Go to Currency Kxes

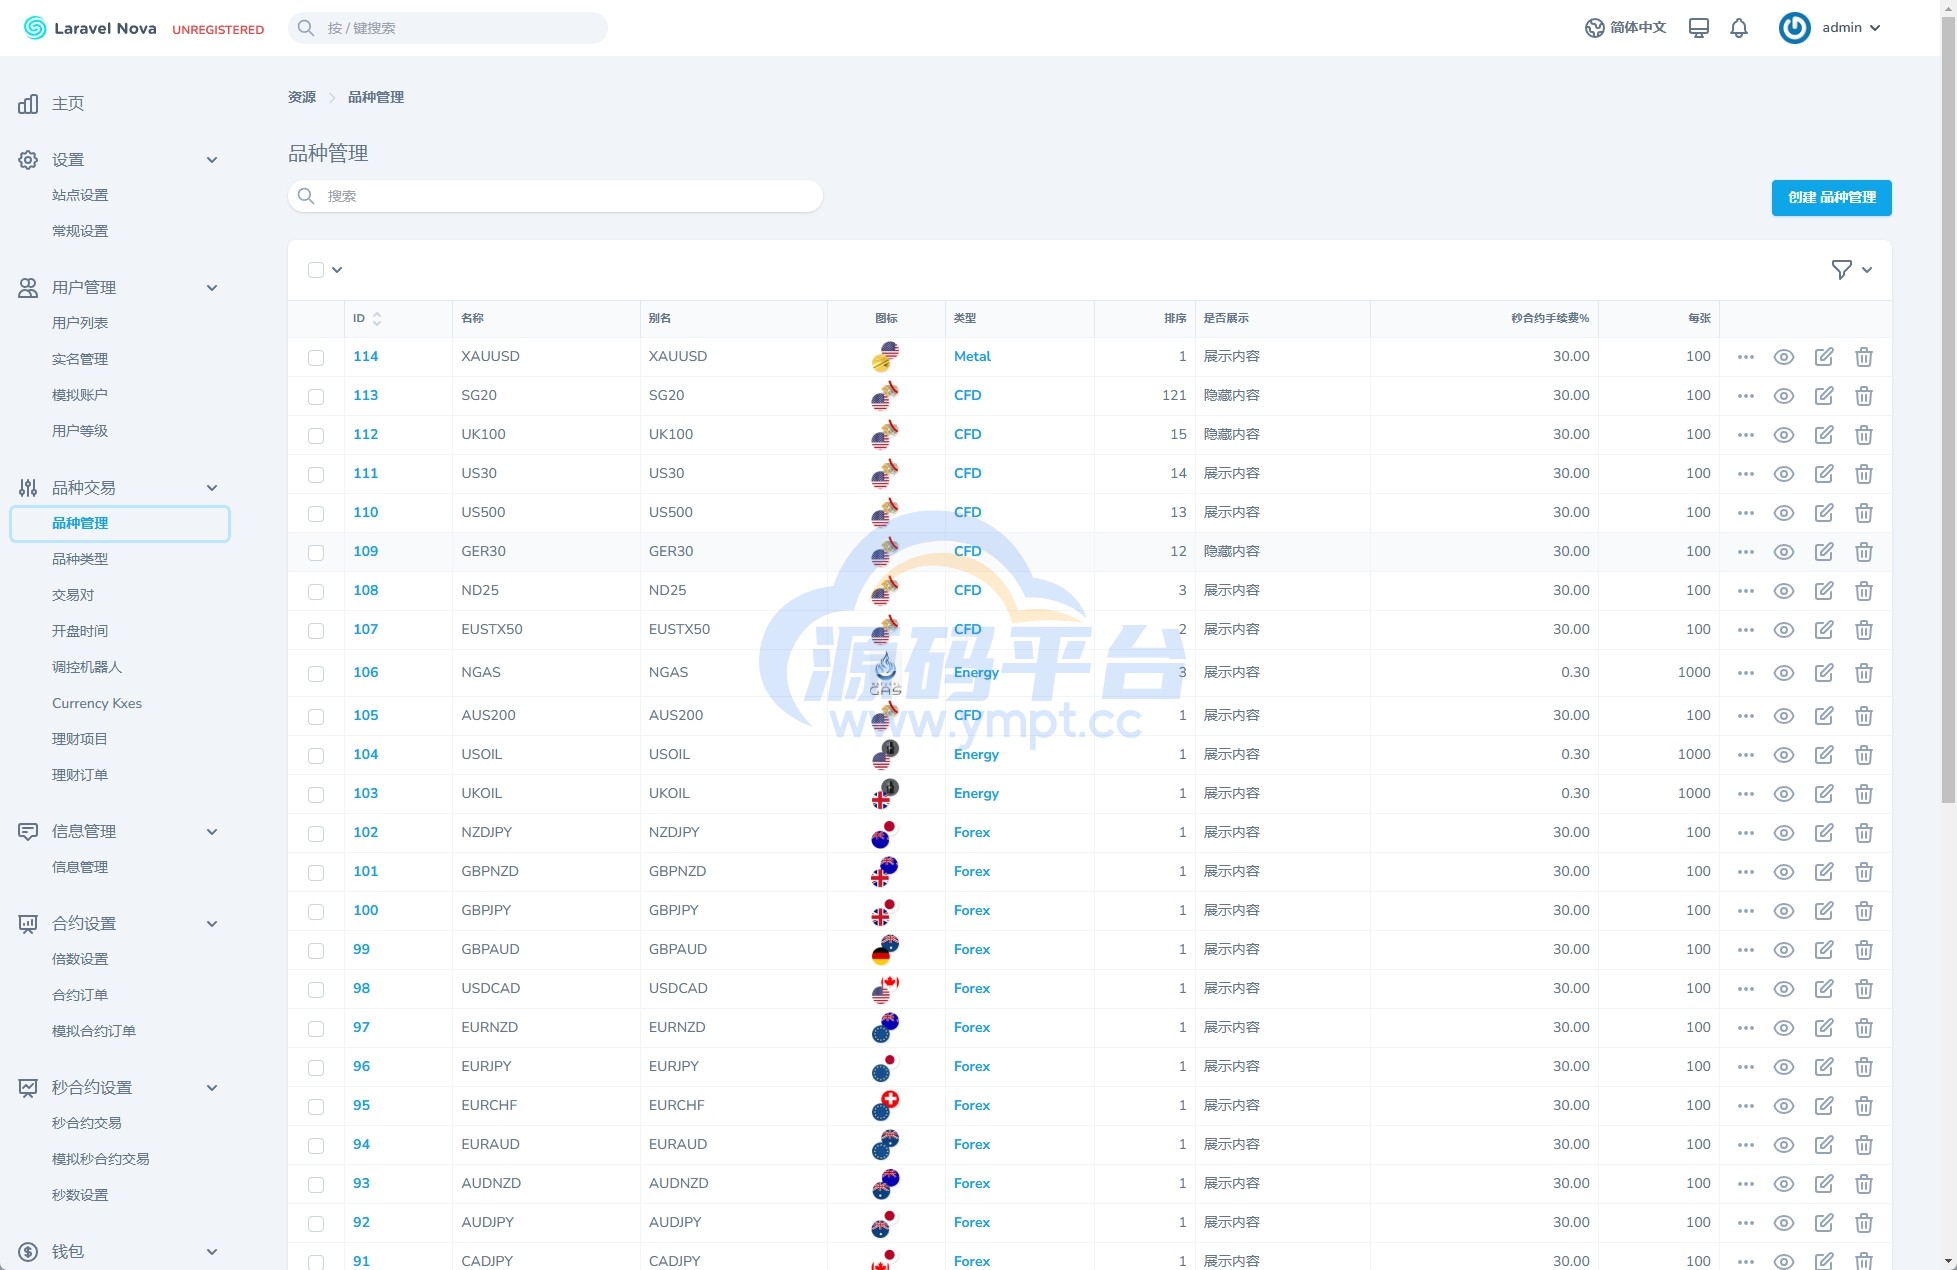[x=97, y=704]
